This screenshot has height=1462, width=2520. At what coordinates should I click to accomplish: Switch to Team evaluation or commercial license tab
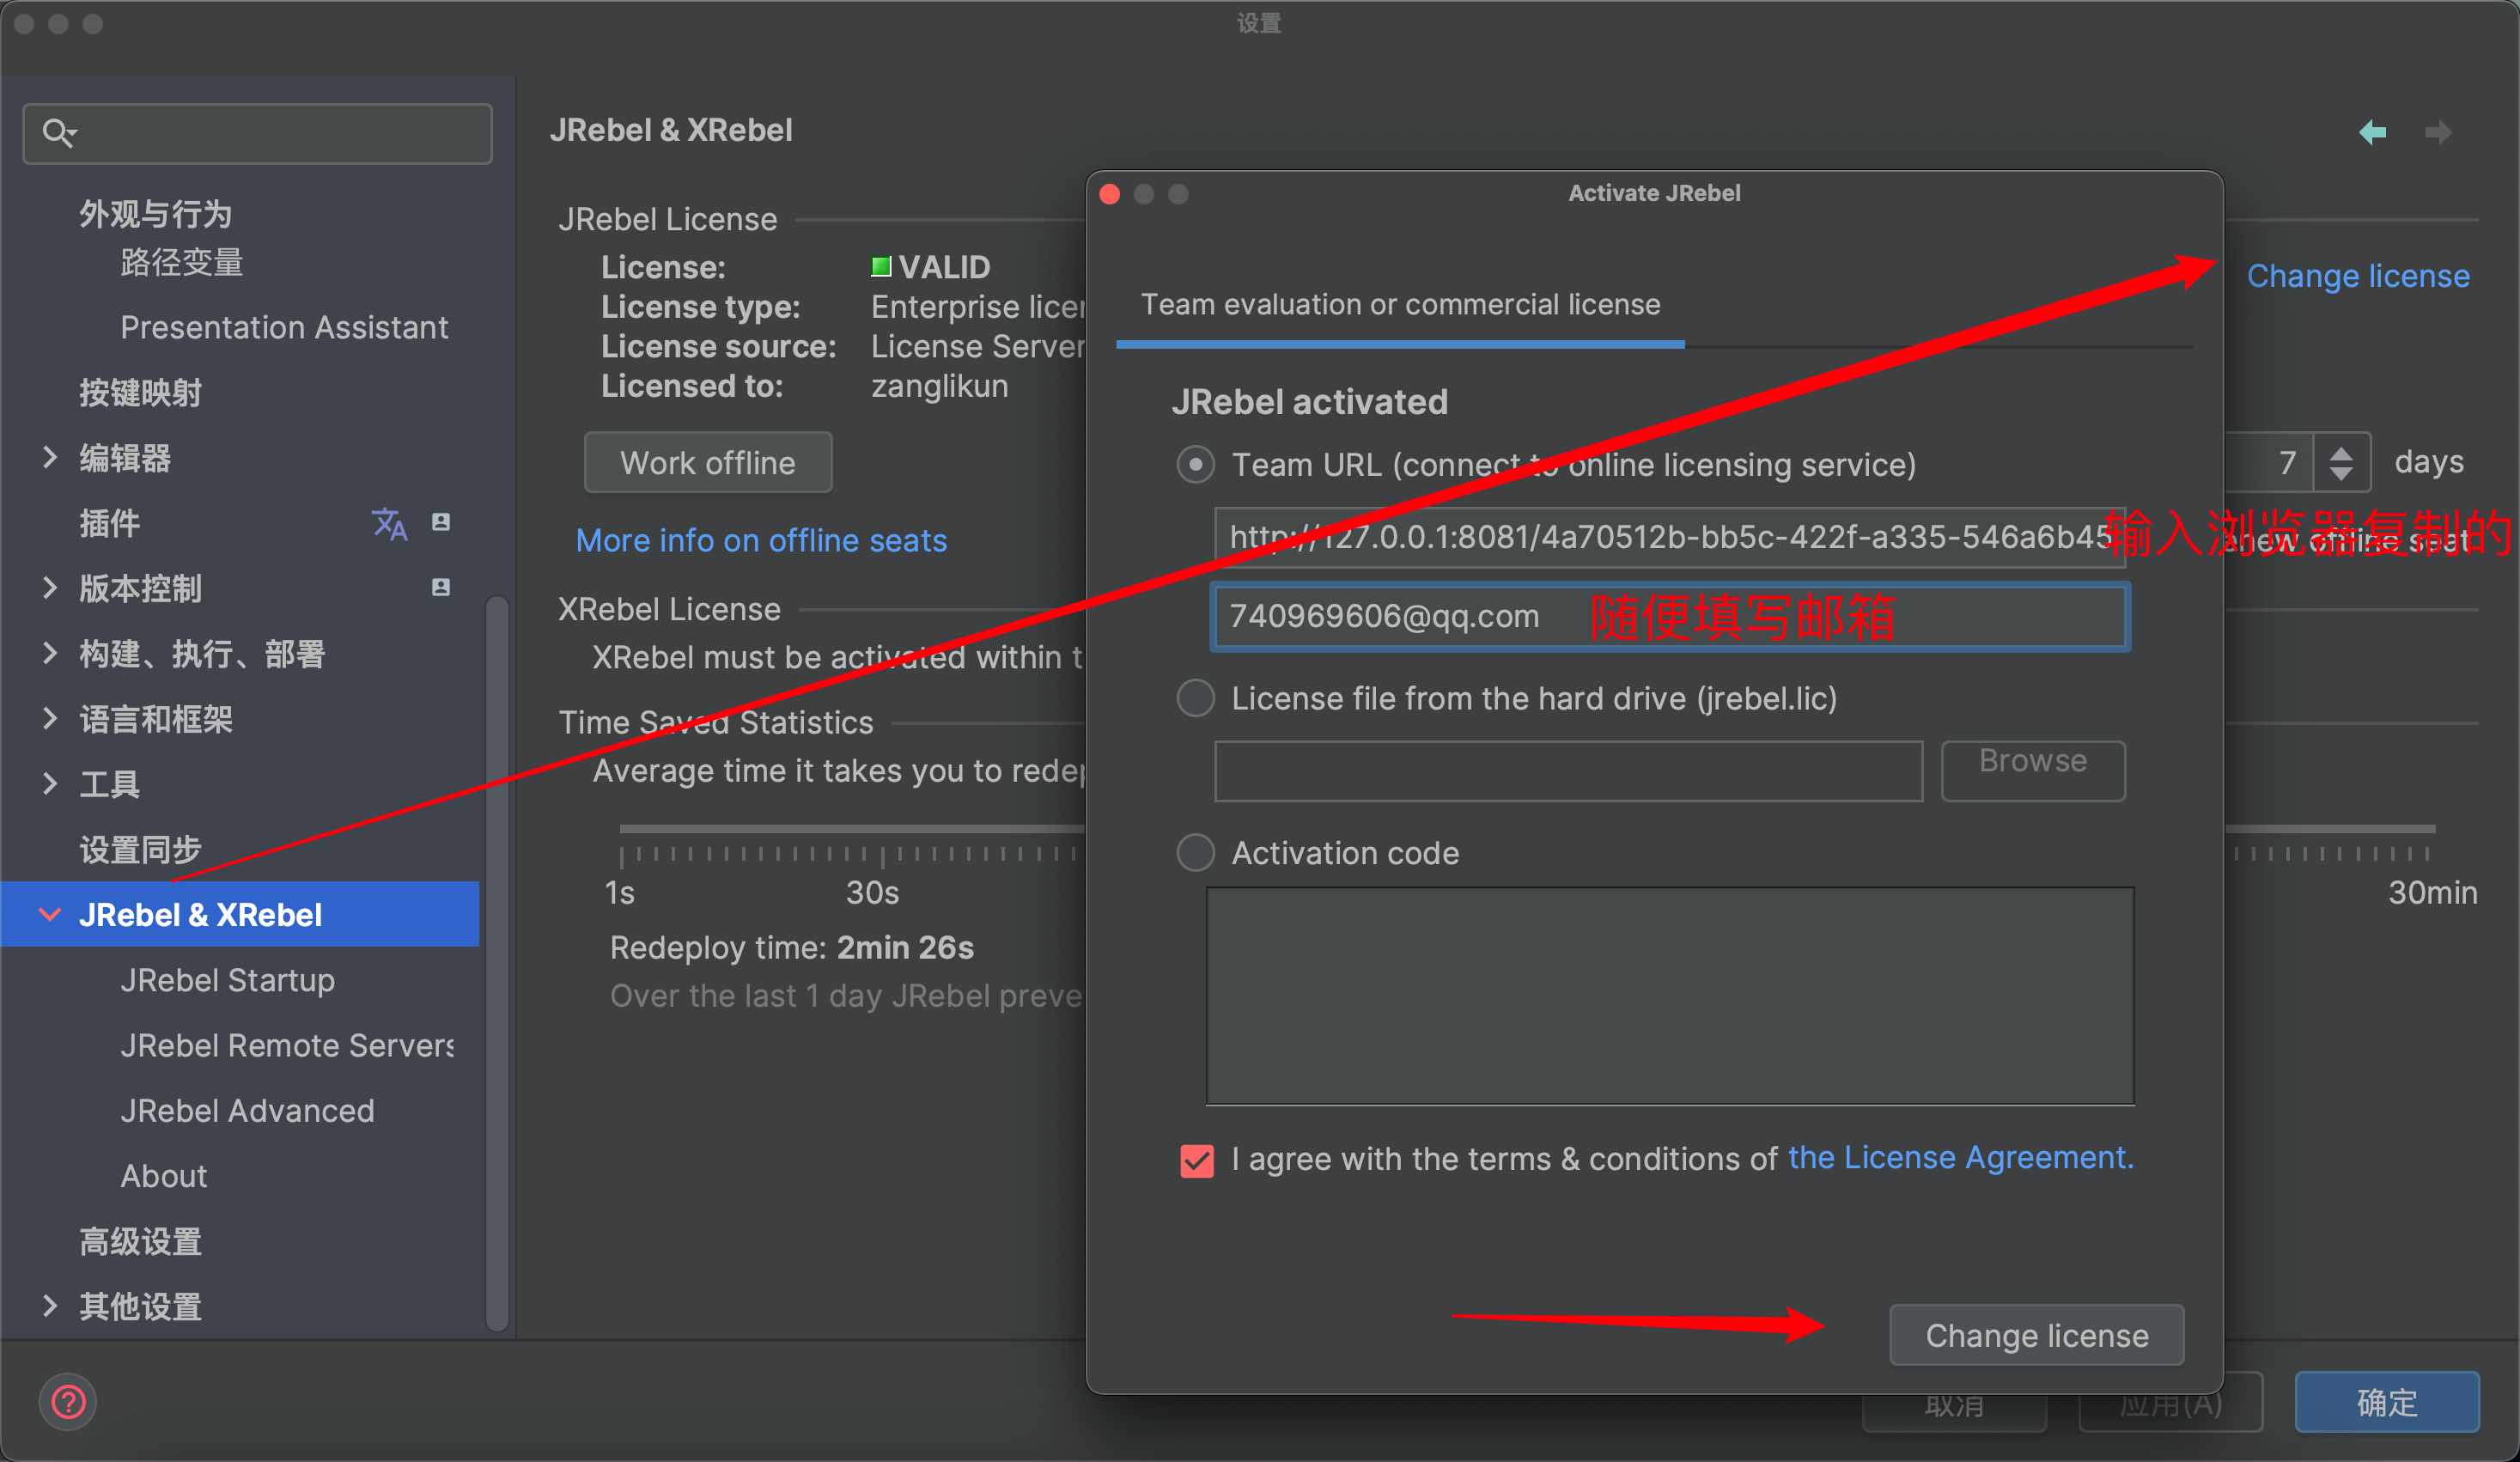pos(1400,305)
